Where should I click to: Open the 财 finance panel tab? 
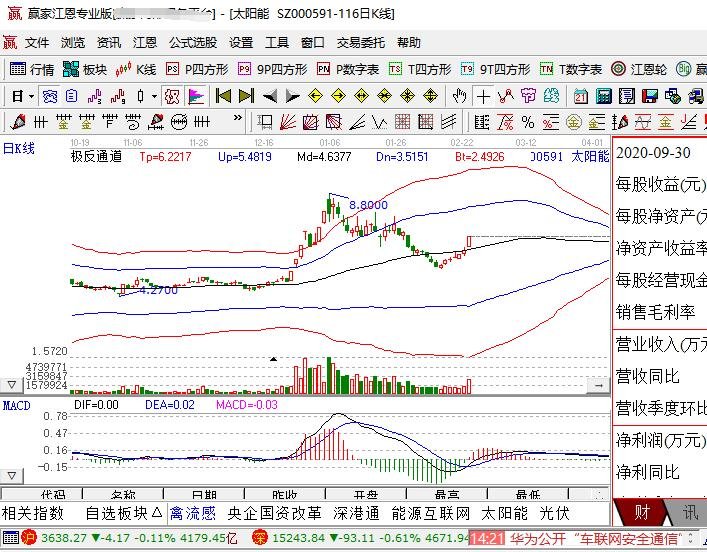click(642, 513)
